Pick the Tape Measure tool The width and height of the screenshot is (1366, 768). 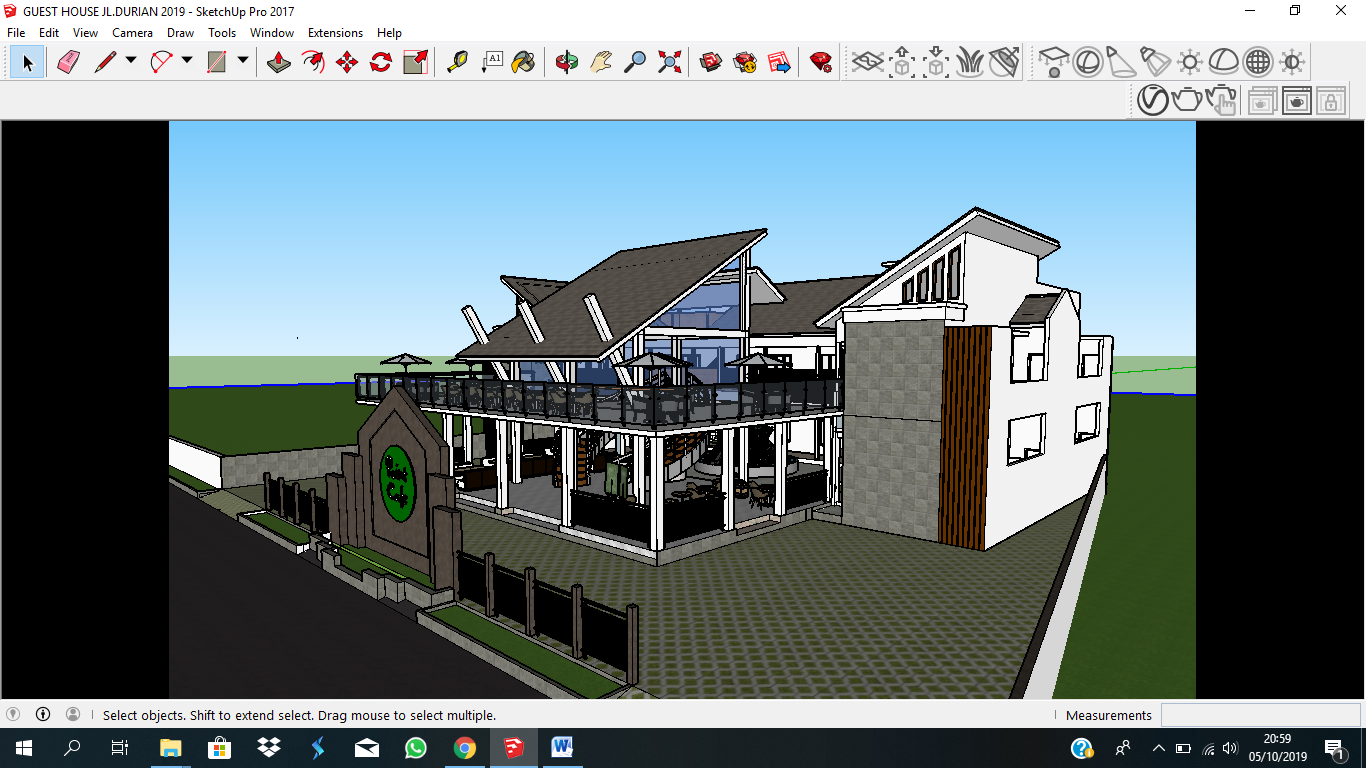(457, 62)
